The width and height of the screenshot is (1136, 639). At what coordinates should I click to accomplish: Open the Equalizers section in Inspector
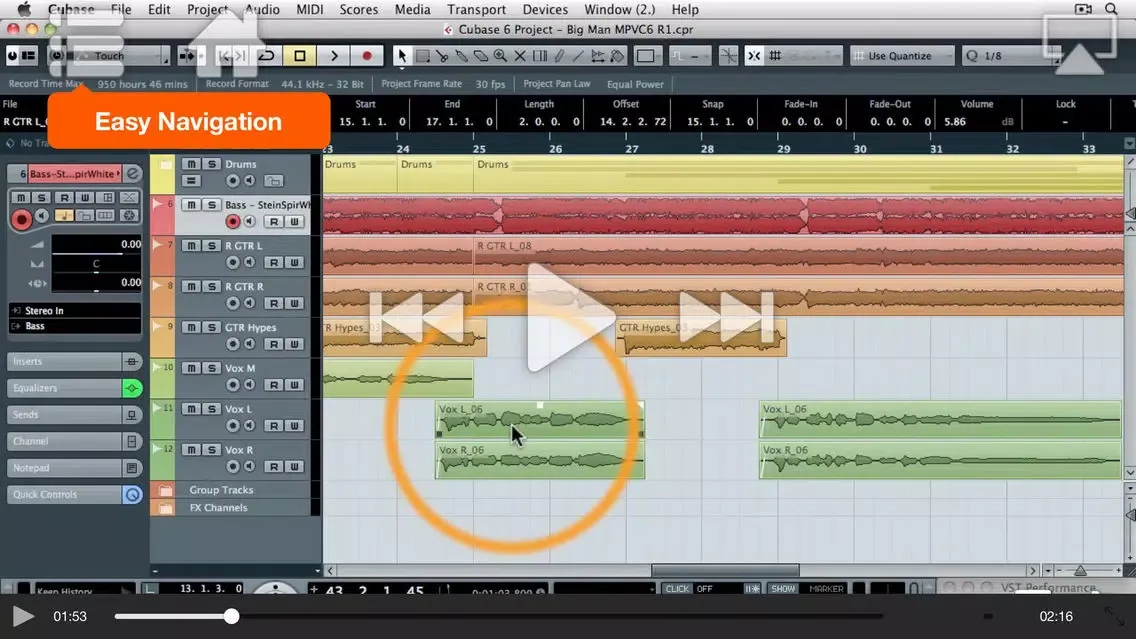64,388
